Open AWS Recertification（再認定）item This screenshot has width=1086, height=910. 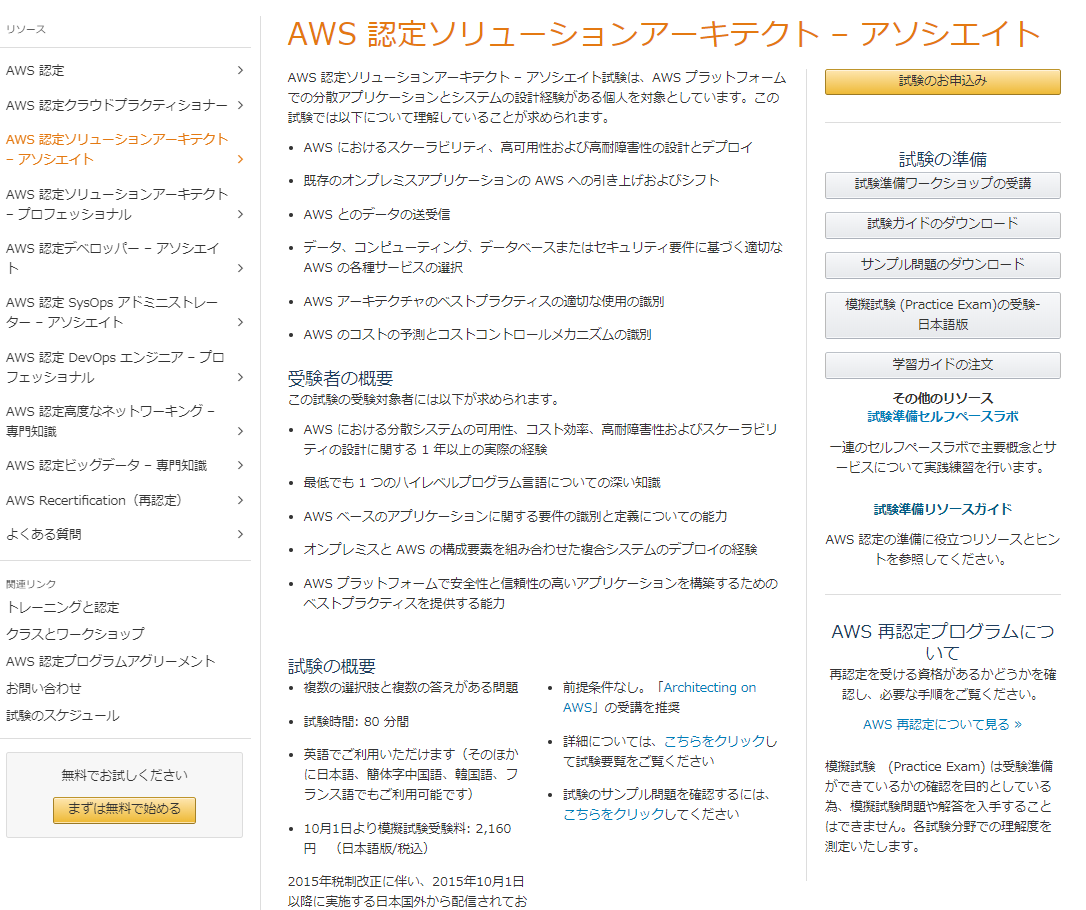pos(94,500)
